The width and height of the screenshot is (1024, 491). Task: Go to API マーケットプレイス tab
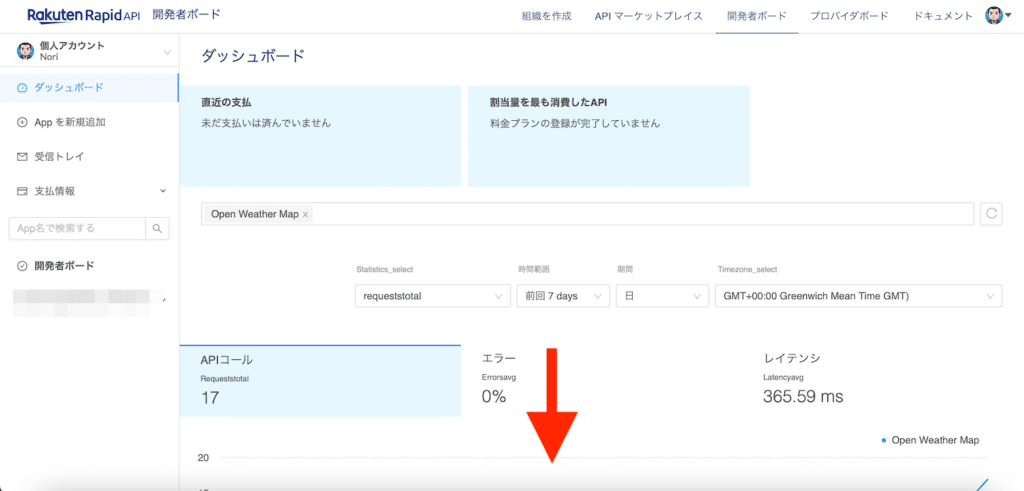pos(648,16)
